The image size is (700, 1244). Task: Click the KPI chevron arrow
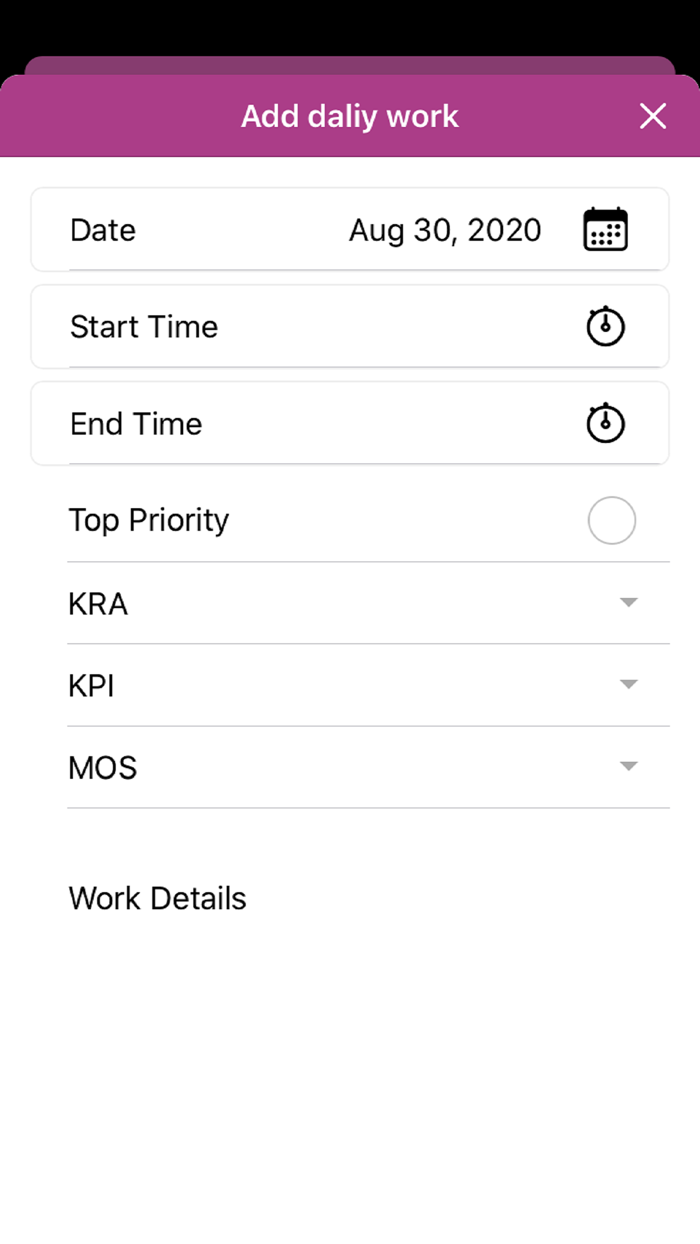[x=628, y=684]
